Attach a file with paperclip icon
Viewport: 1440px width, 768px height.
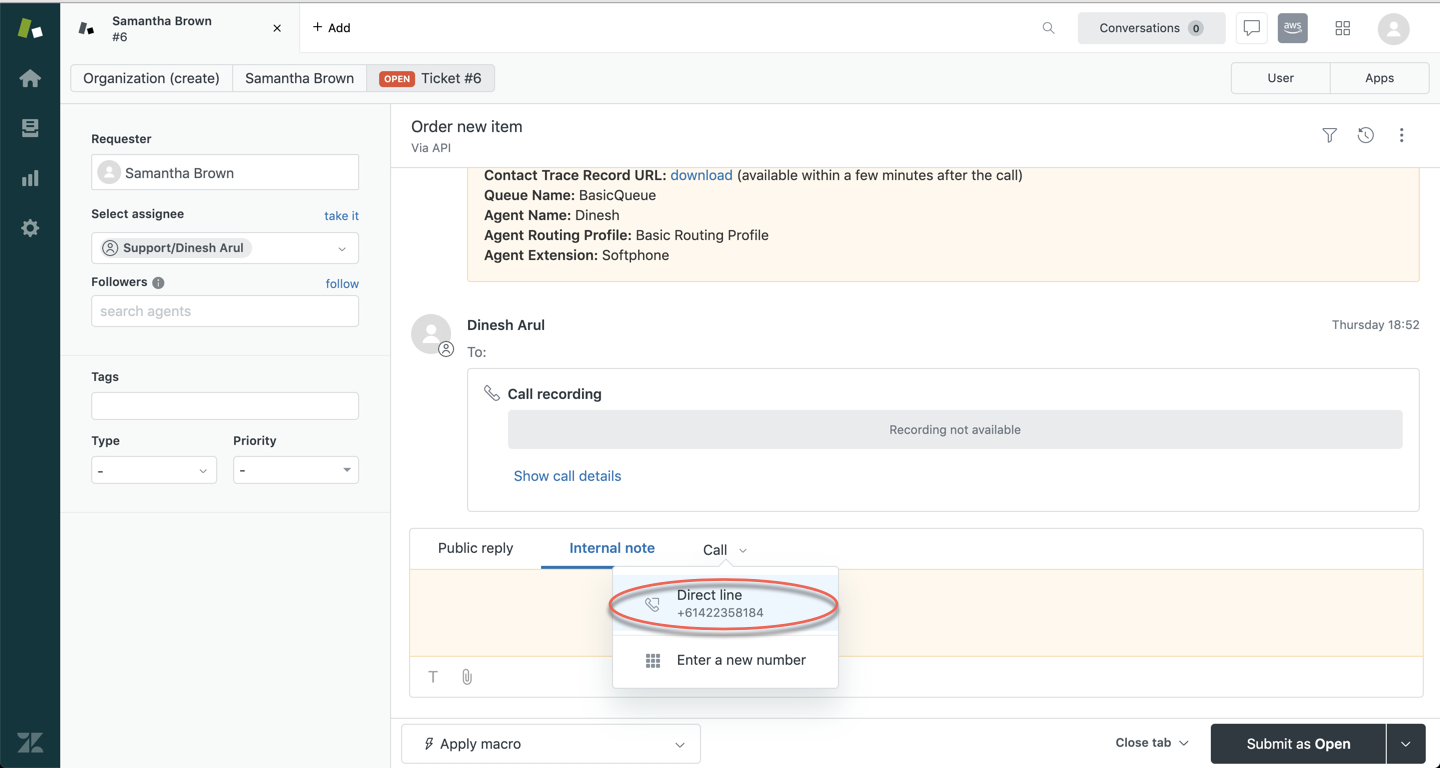[467, 677]
